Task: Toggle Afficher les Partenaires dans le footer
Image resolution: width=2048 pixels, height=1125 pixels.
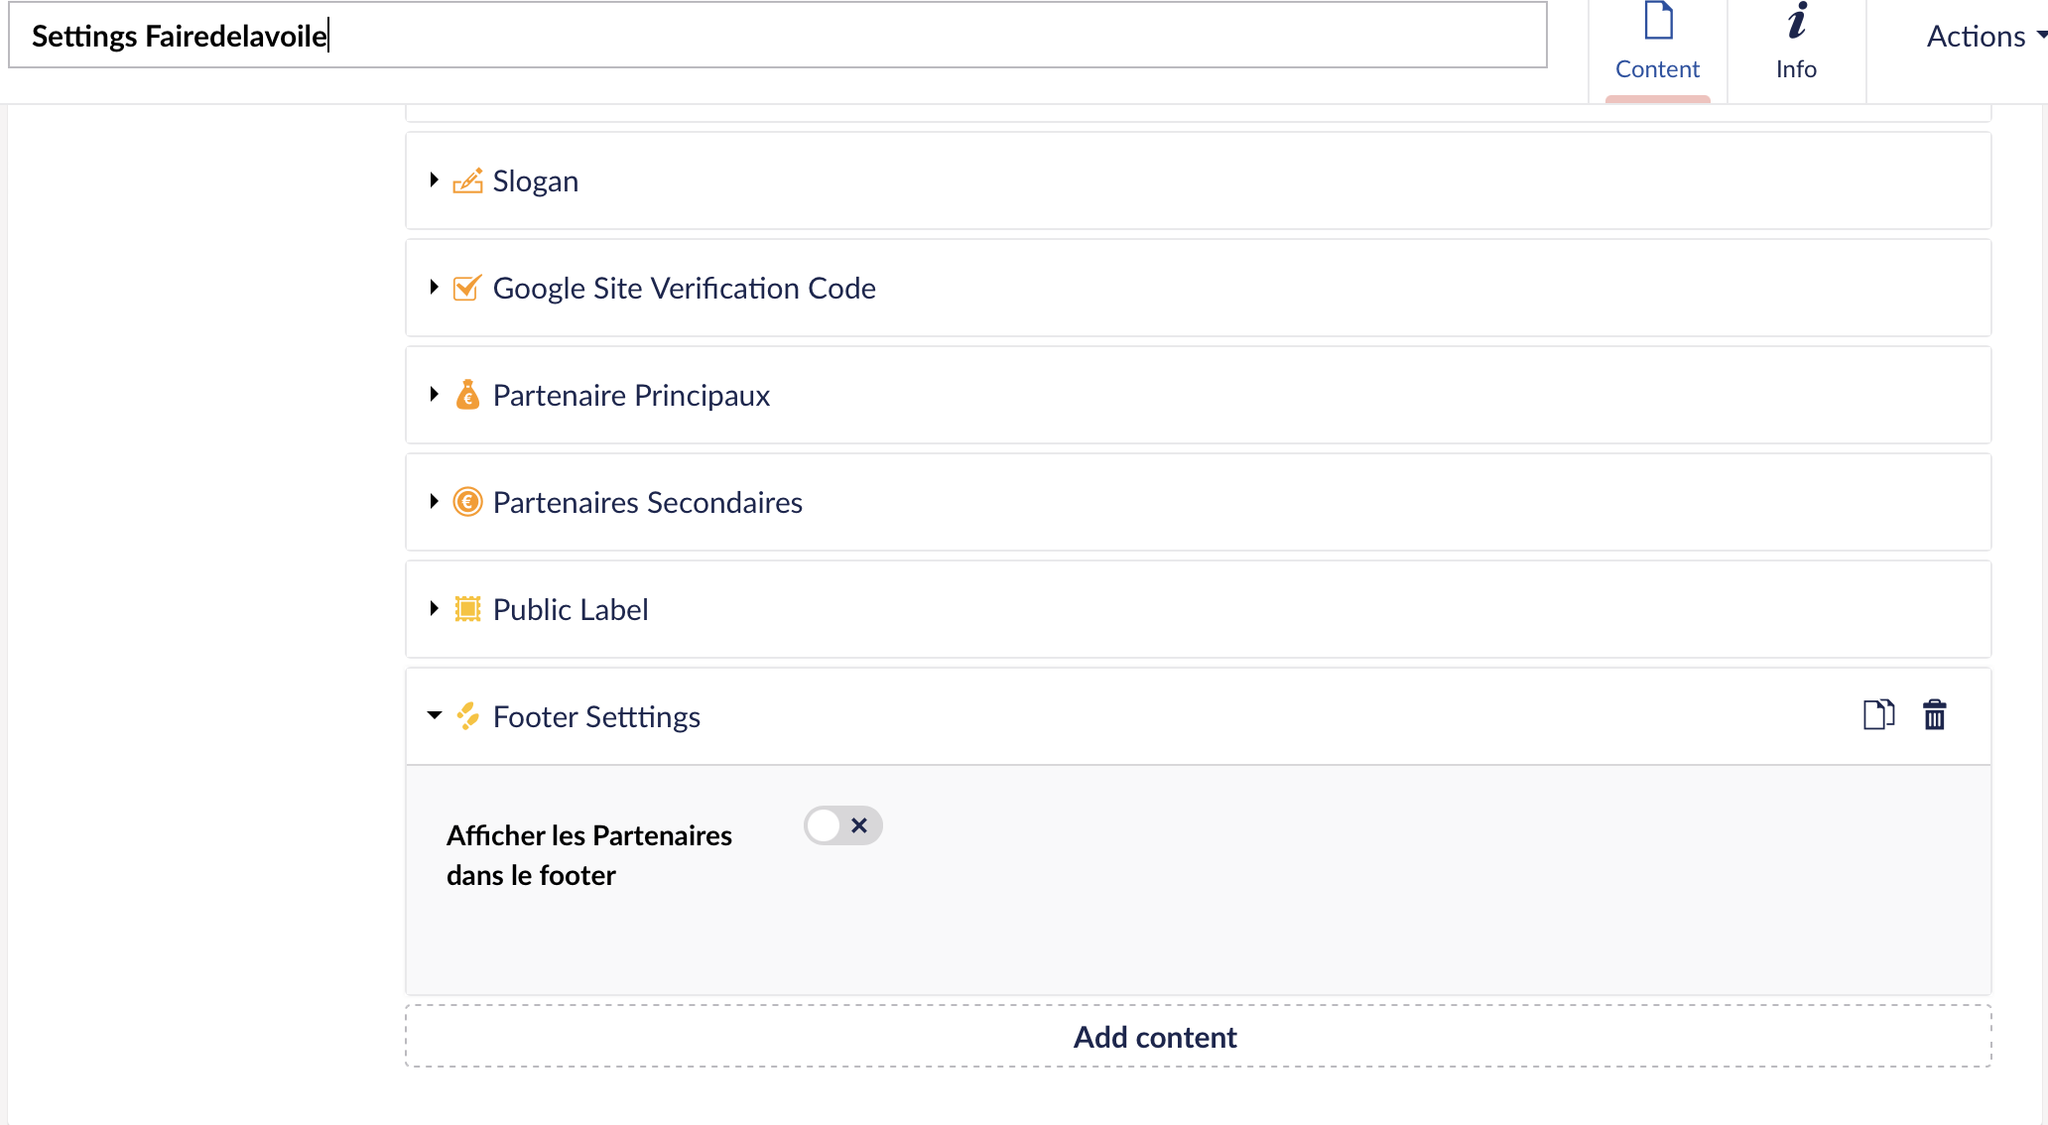Action: (843, 826)
